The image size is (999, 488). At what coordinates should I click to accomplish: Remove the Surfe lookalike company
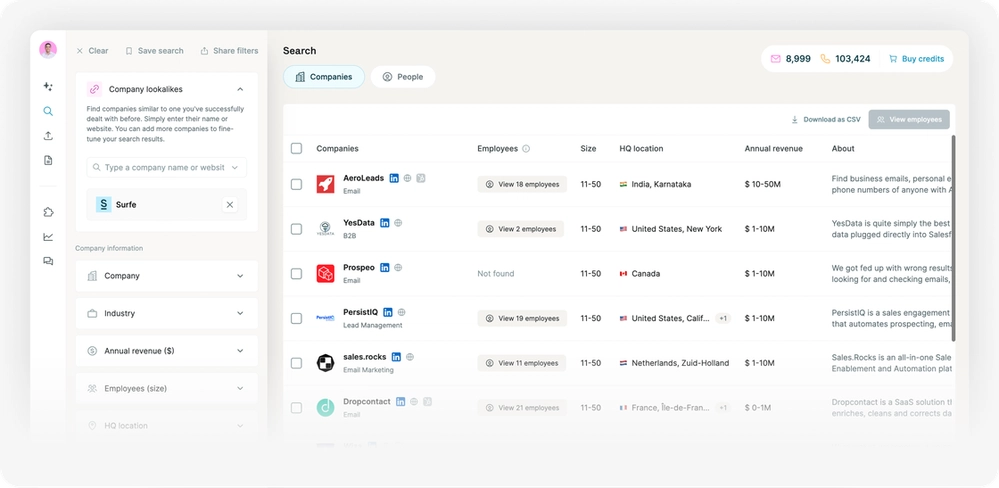click(230, 205)
